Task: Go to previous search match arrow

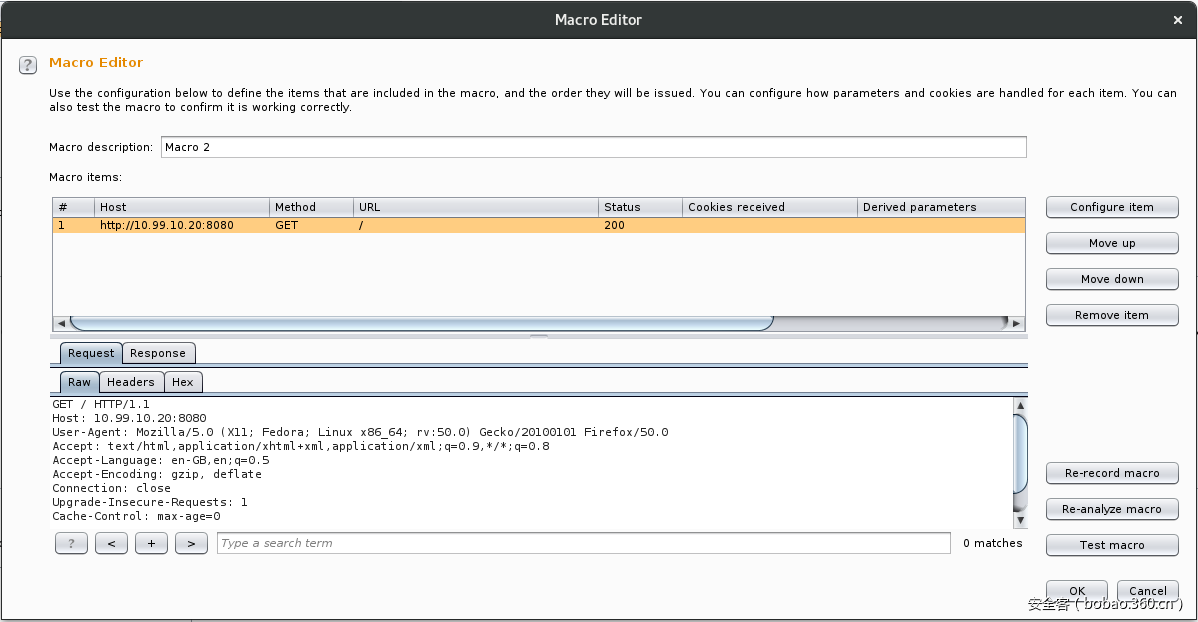Action: coord(111,543)
